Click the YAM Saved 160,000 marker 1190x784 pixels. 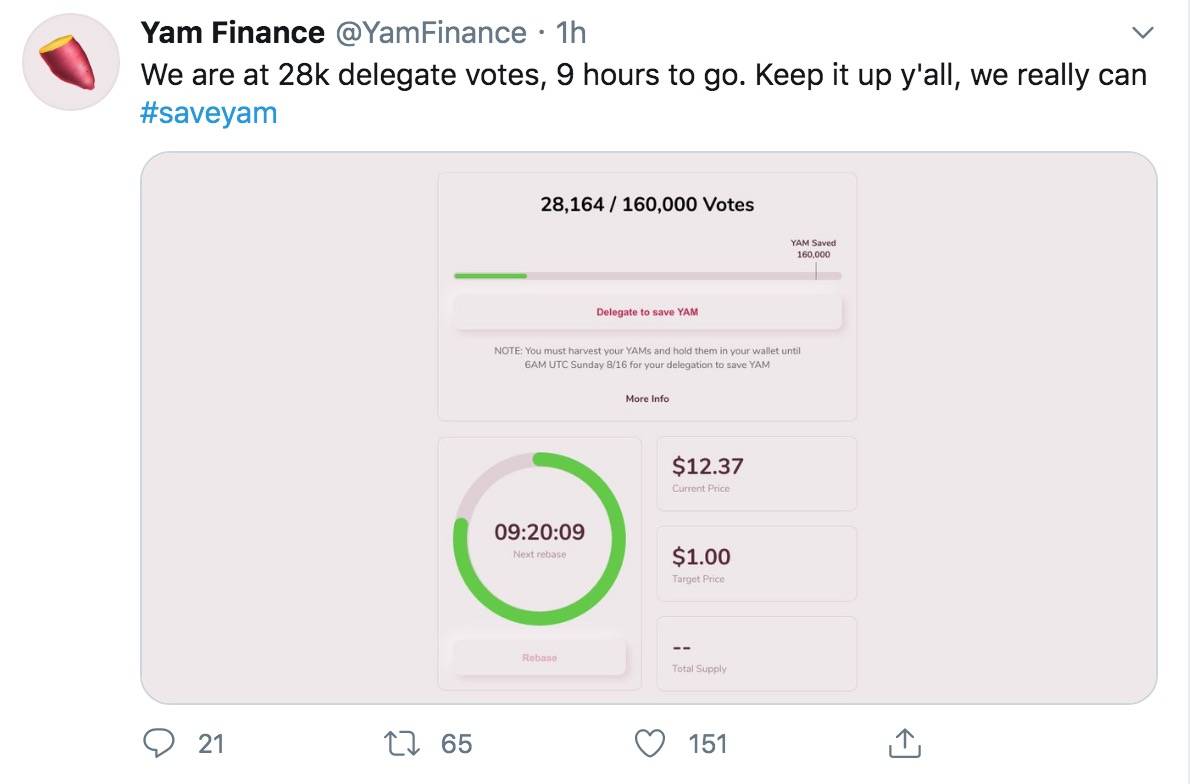(x=814, y=250)
